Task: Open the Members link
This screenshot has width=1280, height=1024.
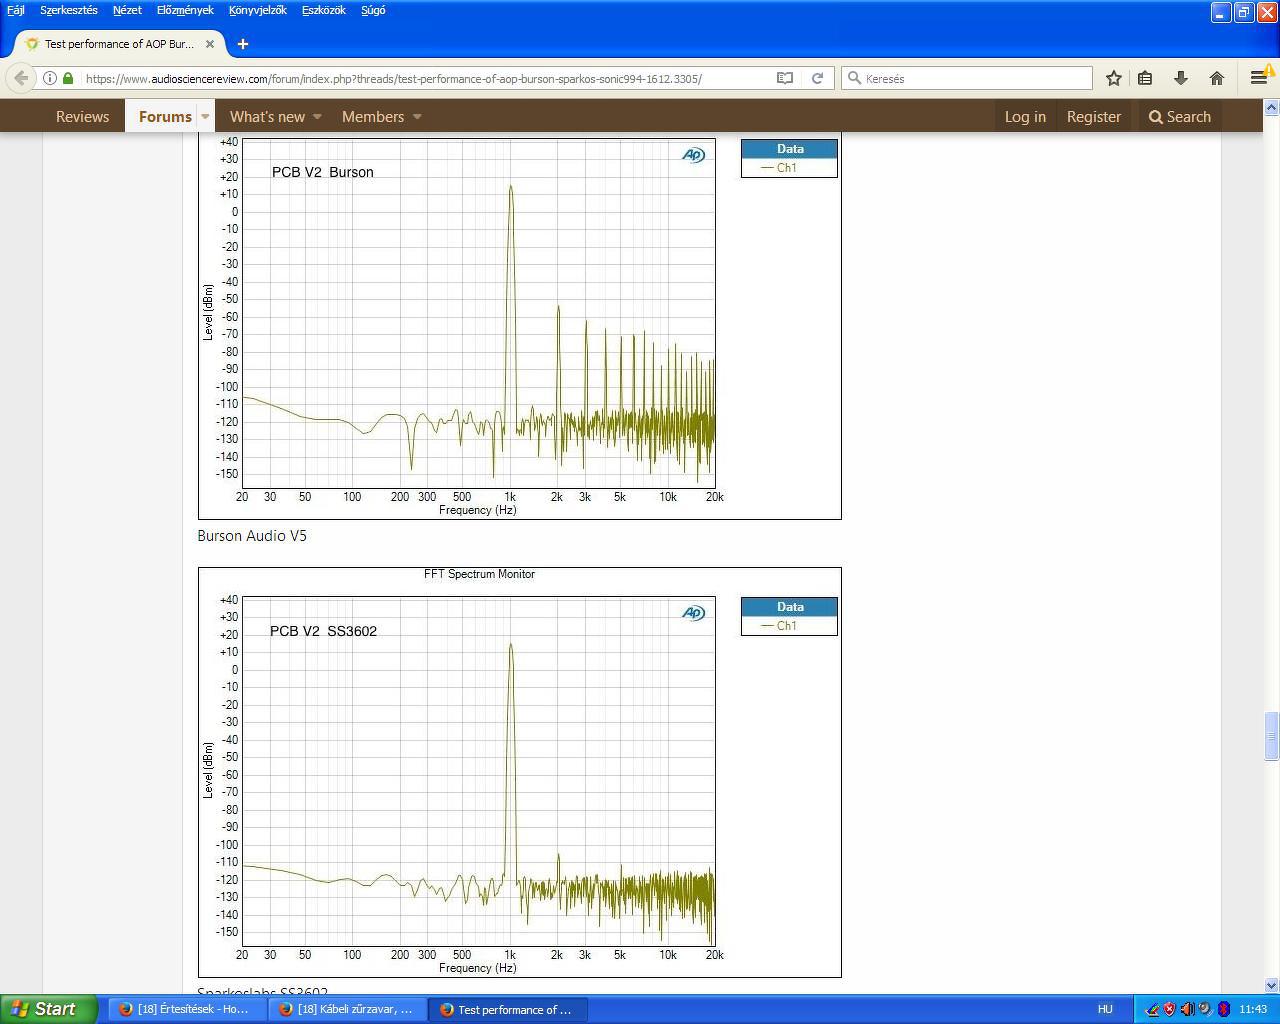Action: pyautogui.click(x=373, y=117)
